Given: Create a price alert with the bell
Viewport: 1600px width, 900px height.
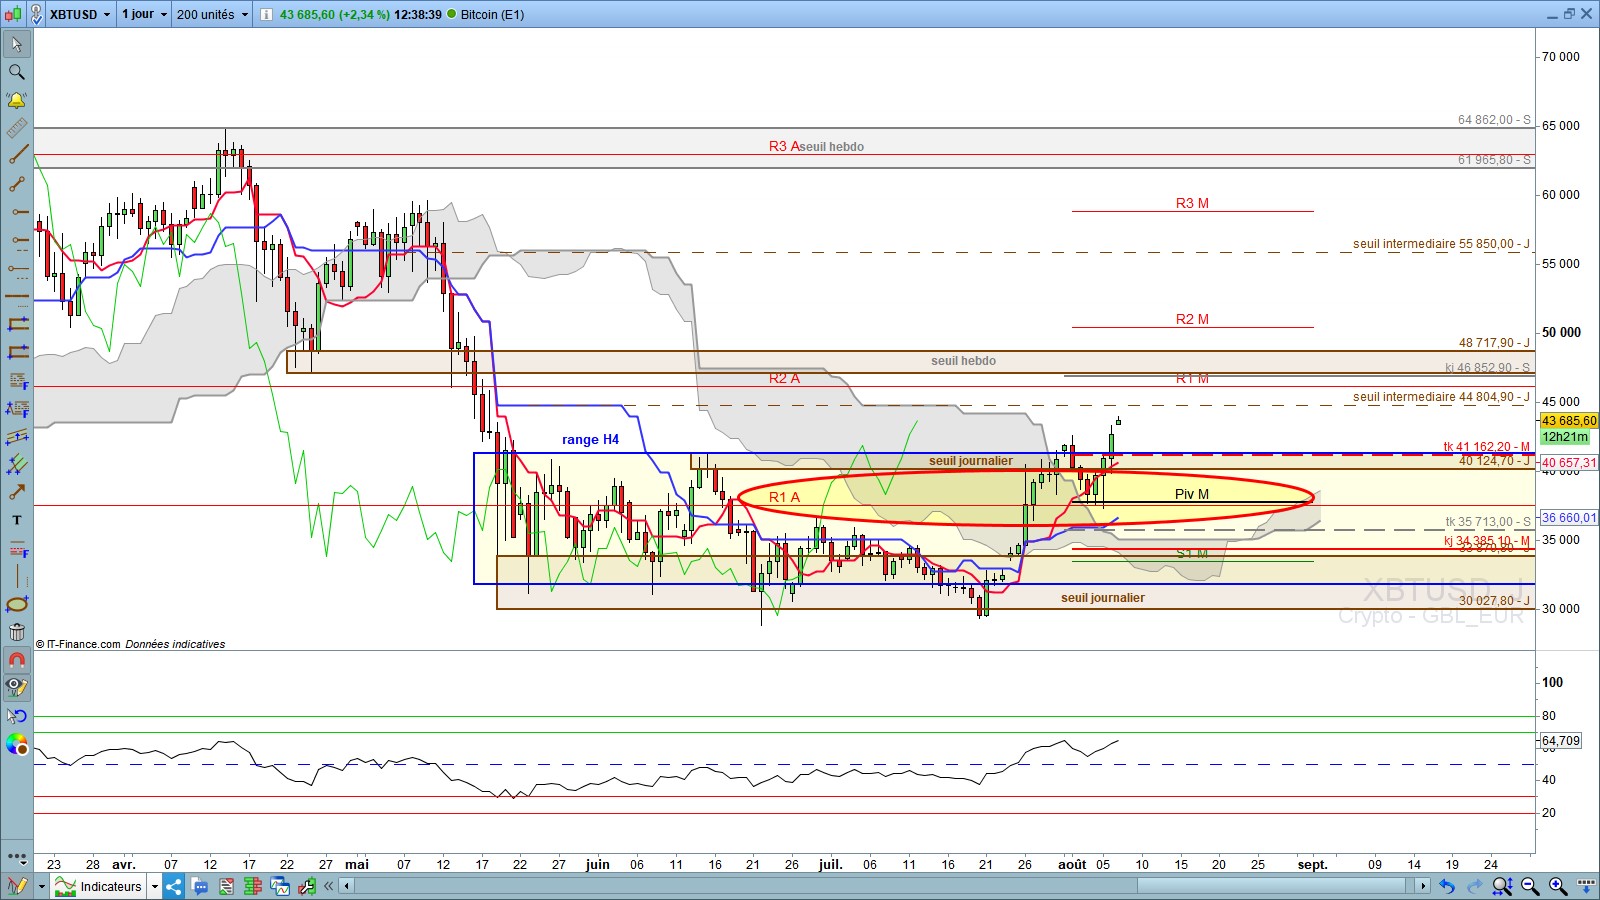Looking at the screenshot, I should pyautogui.click(x=17, y=100).
